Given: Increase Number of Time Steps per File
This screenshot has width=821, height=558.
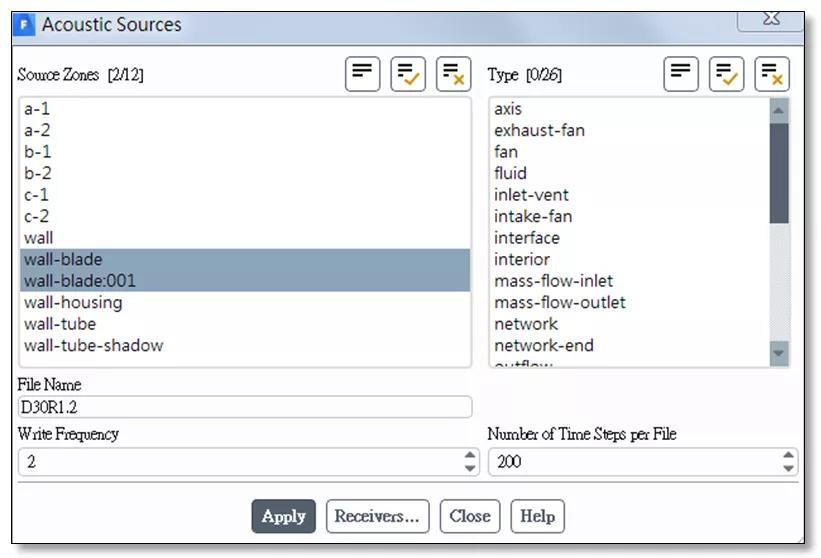Looking at the screenshot, I should (x=789, y=456).
